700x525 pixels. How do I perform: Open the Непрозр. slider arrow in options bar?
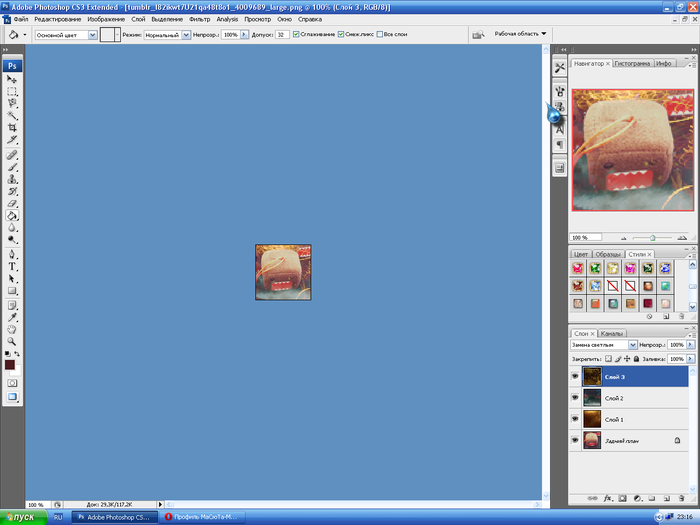pos(244,34)
